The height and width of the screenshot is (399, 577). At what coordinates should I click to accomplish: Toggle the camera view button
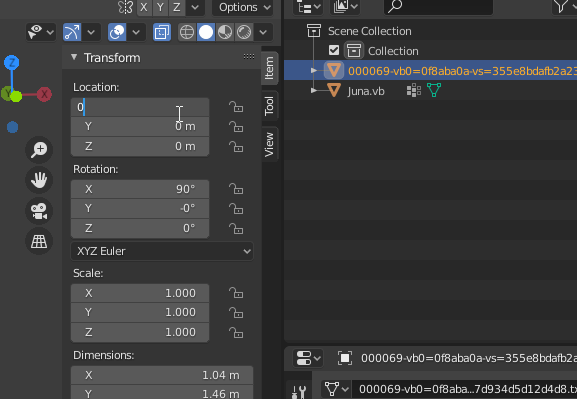(39, 211)
